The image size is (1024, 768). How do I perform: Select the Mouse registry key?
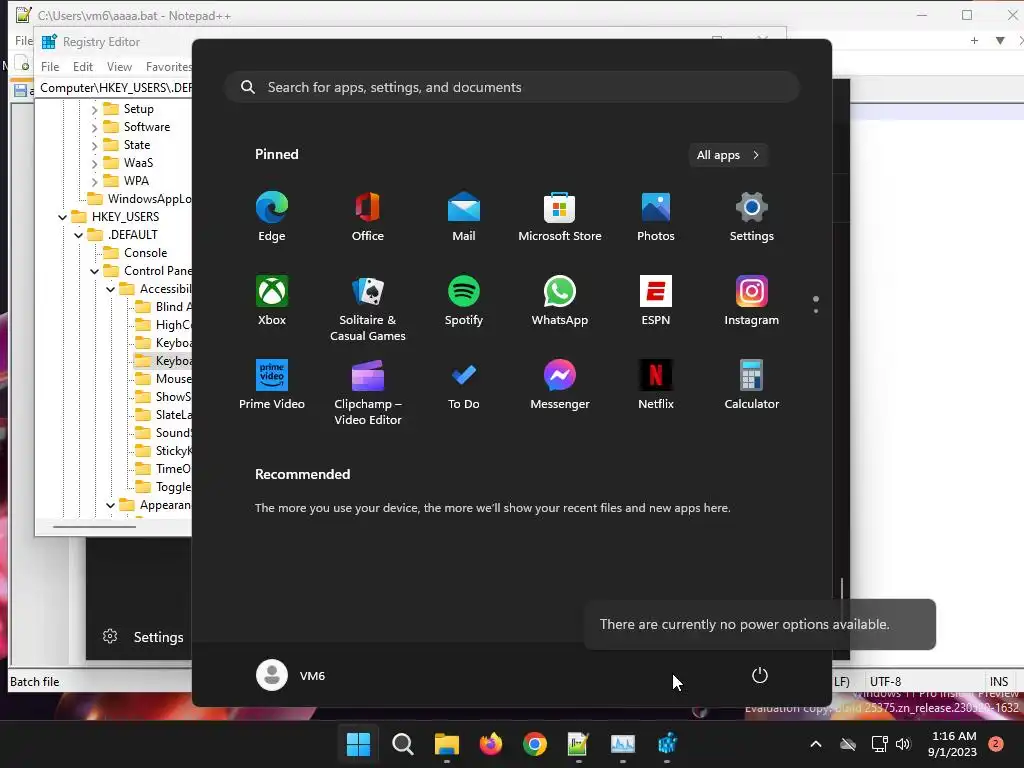pos(173,379)
